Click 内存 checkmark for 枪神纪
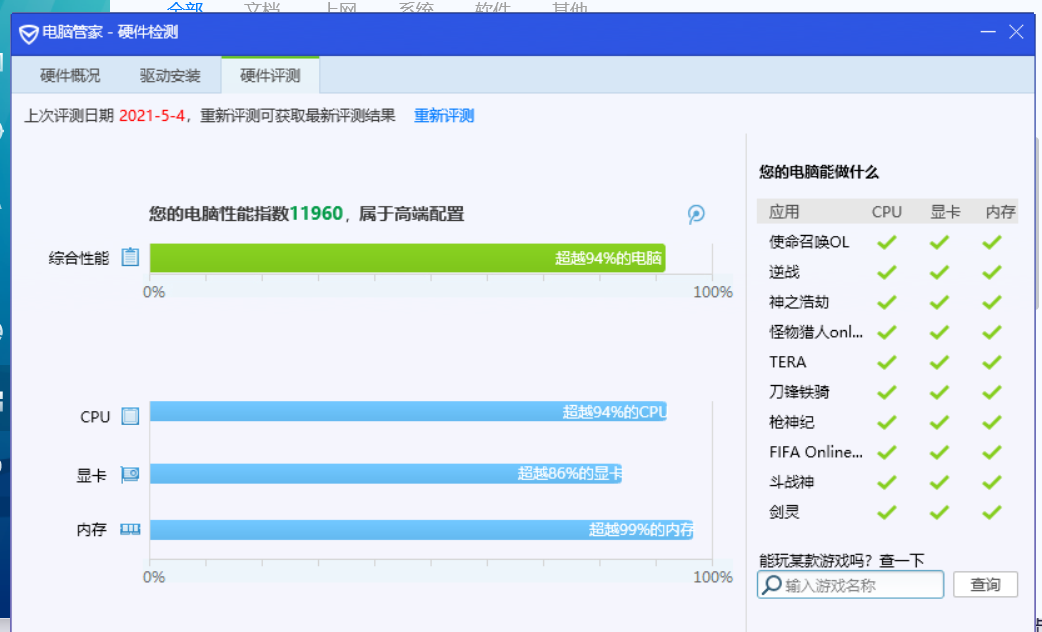Viewport: 1042px width, 632px height. [991, 422]
